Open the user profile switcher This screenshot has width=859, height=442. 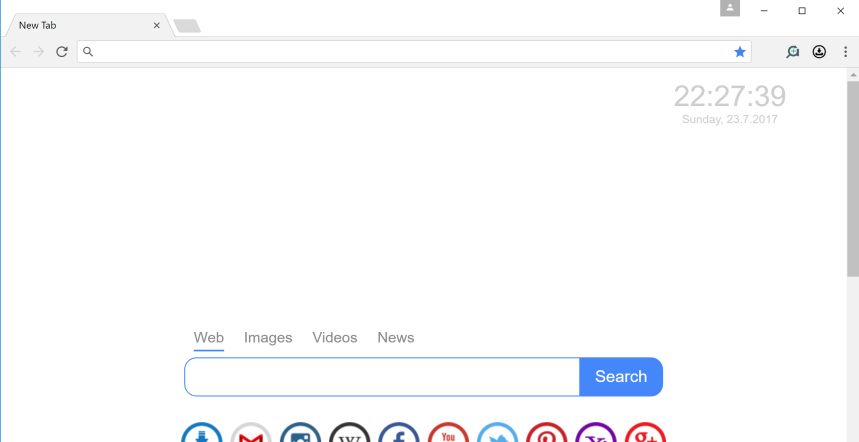[730, 9]
